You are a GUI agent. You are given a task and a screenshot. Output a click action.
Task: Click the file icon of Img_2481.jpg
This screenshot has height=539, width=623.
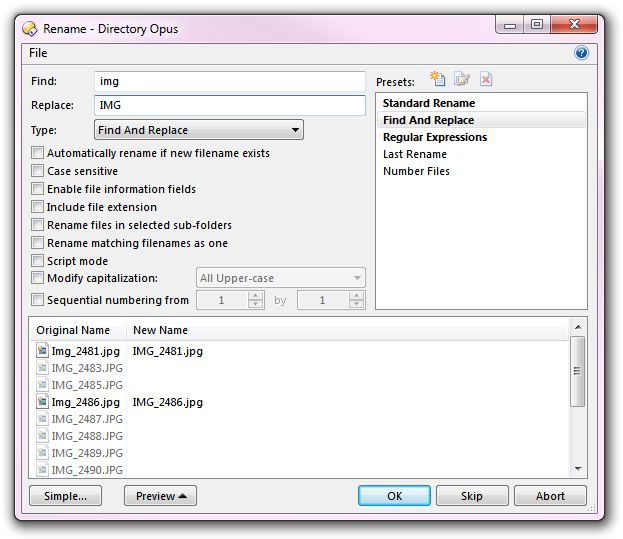click(x=42, y=351)
